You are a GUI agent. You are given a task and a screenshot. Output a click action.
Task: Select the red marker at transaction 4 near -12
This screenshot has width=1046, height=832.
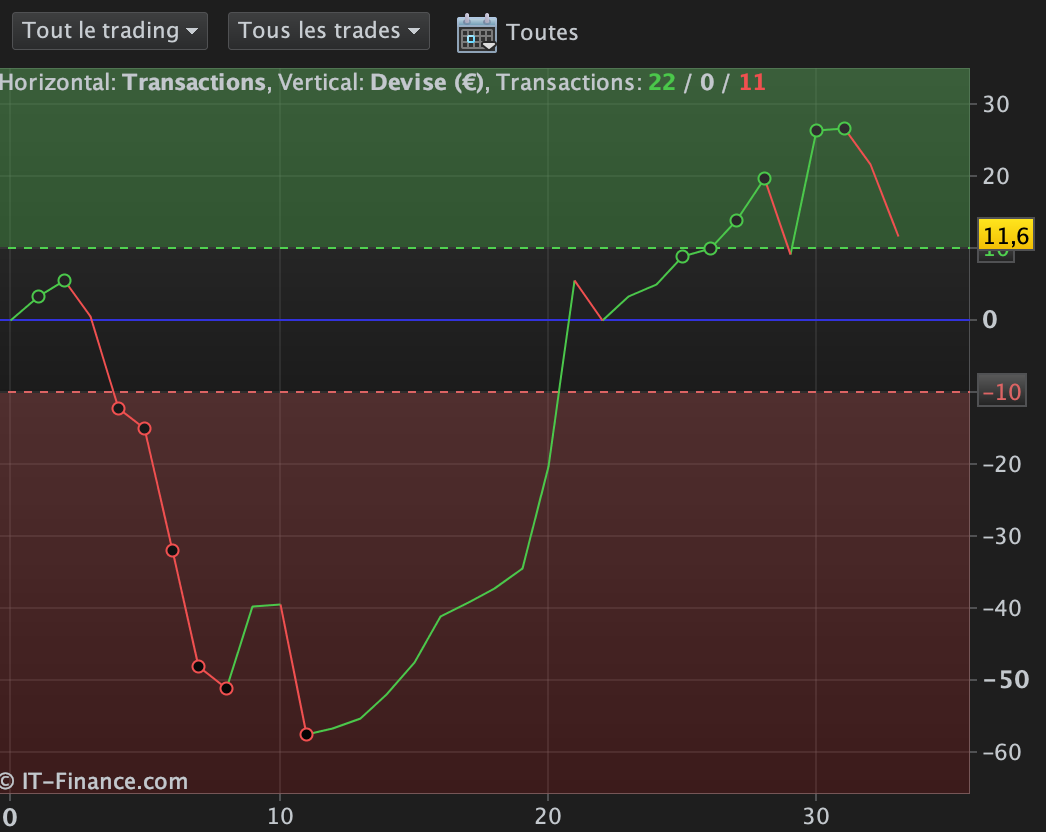pos(118,408)
